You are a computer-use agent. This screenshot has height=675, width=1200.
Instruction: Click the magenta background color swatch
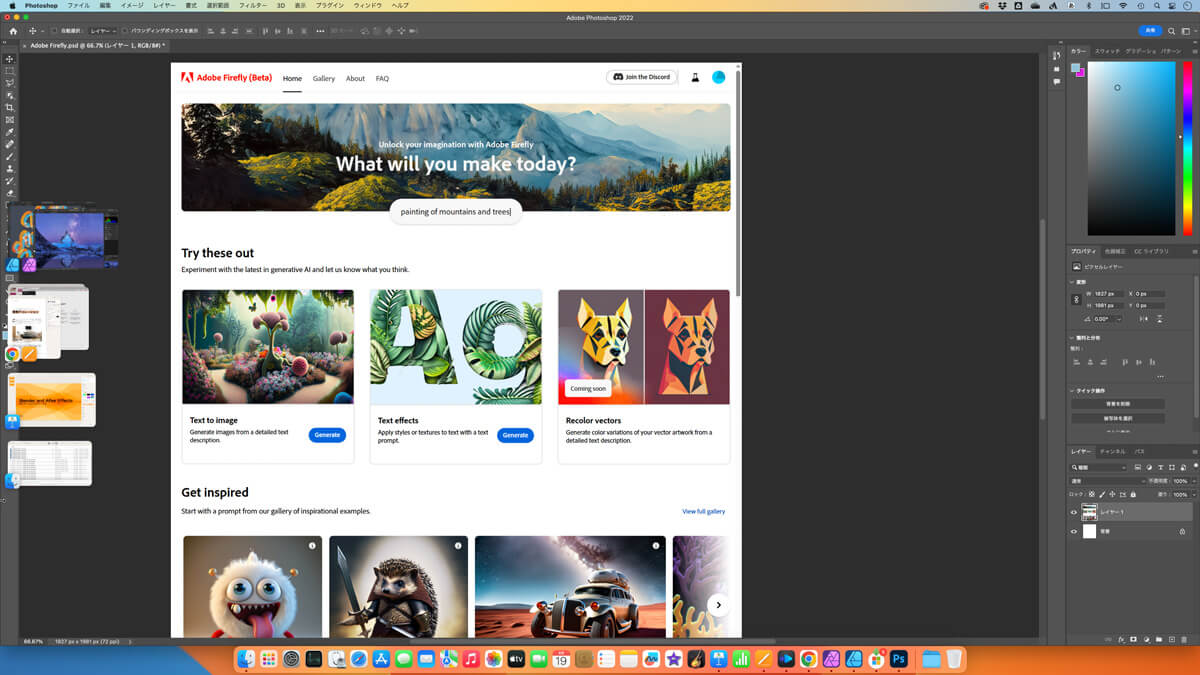pos(1081,73)
